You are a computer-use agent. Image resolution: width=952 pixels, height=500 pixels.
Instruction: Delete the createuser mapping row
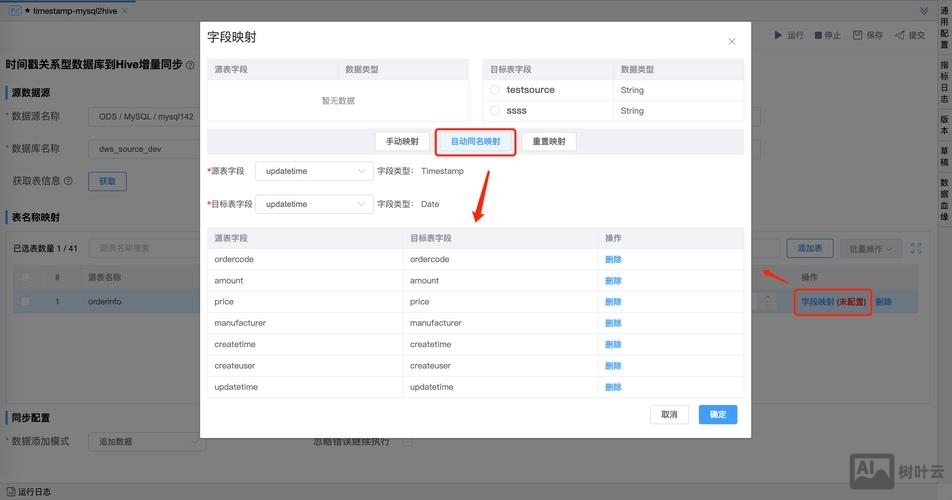(x=613, y=365)
